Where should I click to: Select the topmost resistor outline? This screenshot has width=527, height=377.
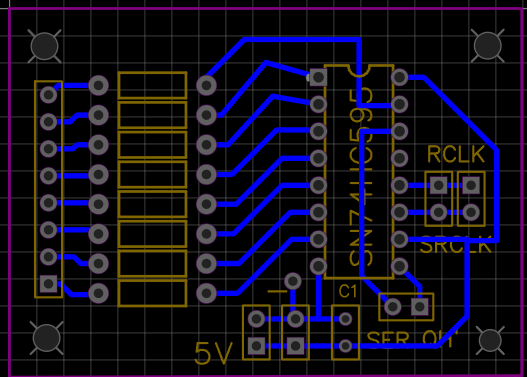coord(152,85)
